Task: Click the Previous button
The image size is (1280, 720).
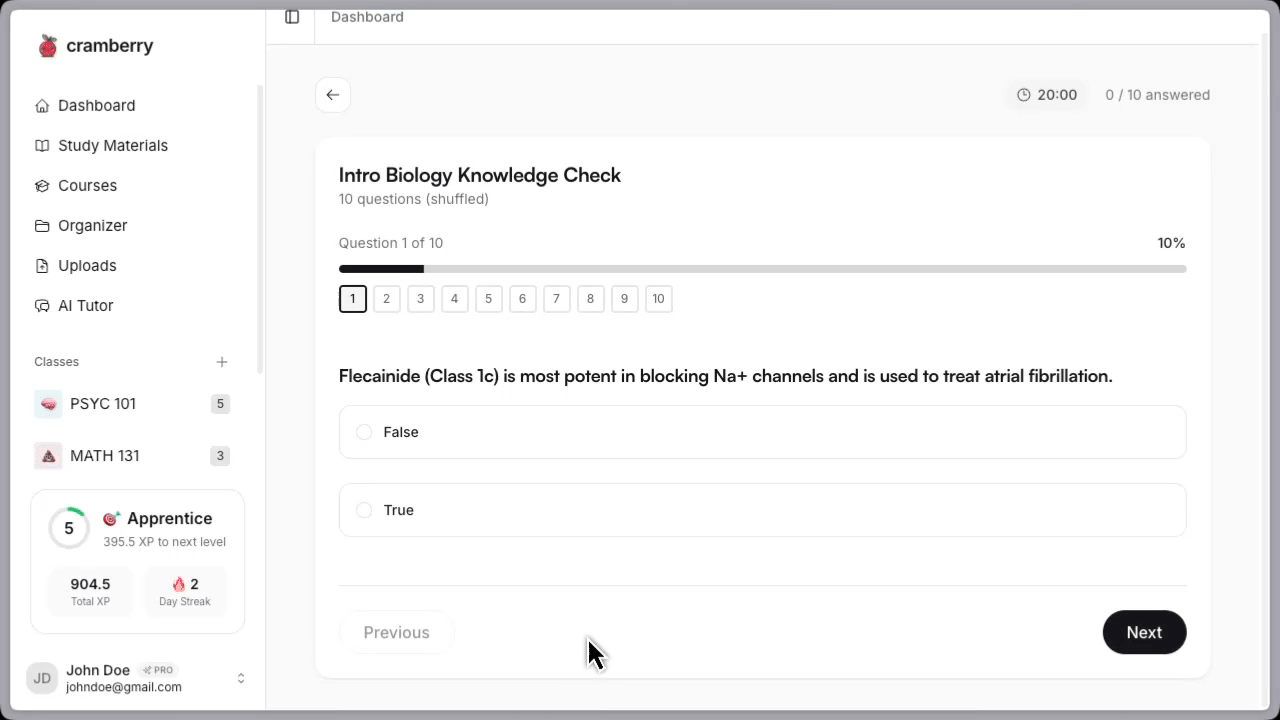Action: [x=396, y=632]
